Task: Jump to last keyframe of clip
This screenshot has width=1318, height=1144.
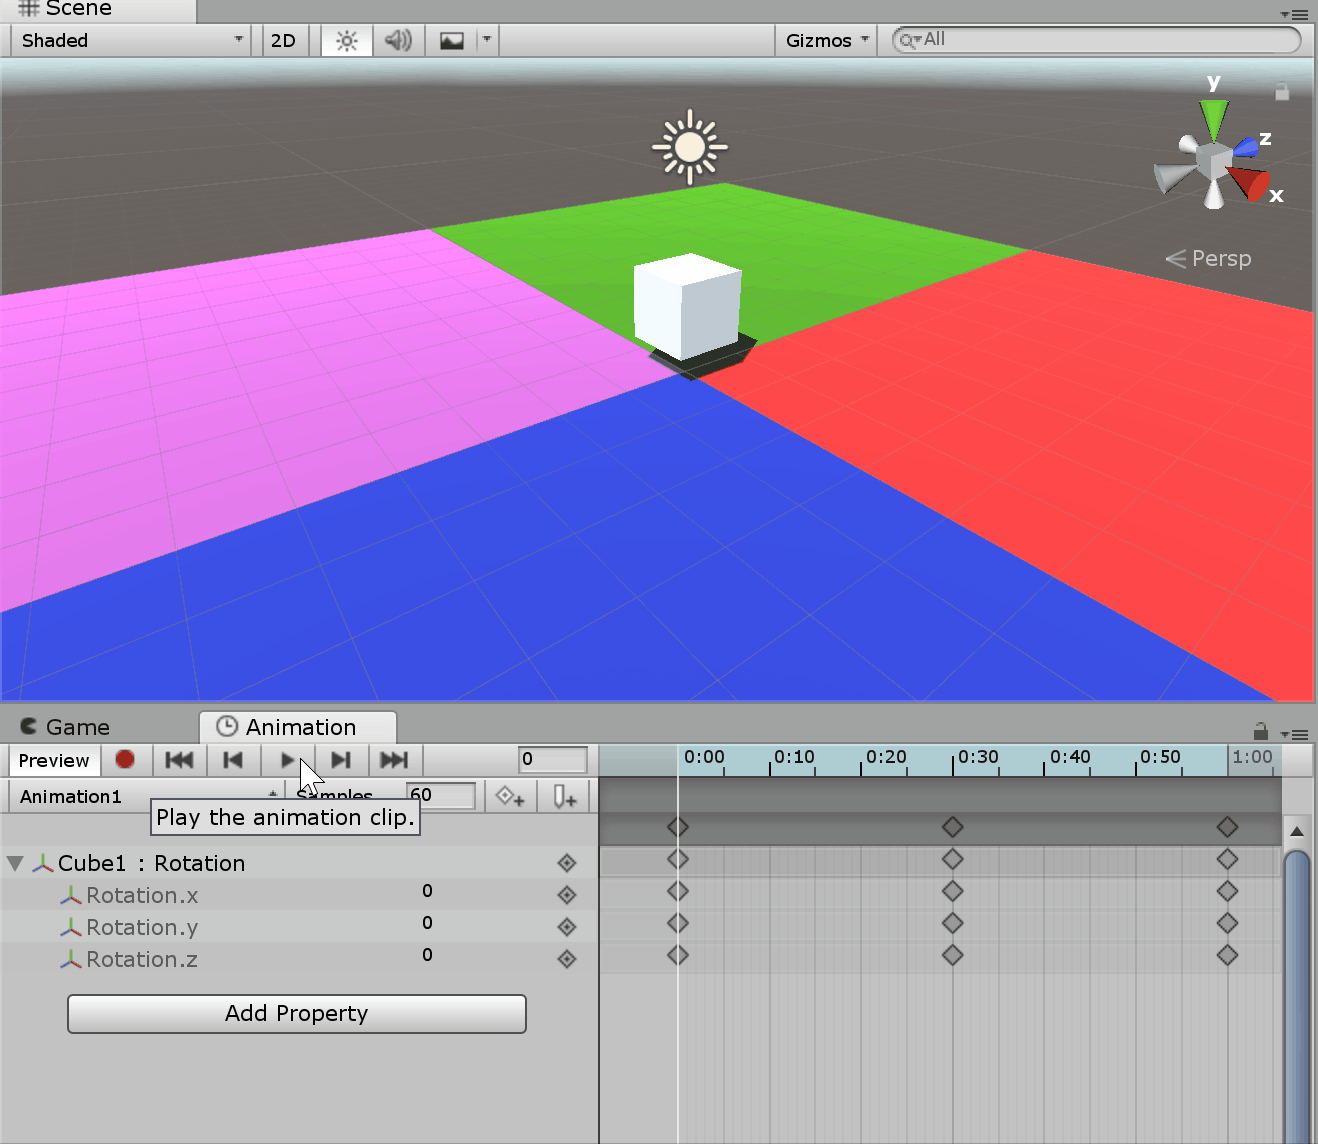Action: (395, 760)
